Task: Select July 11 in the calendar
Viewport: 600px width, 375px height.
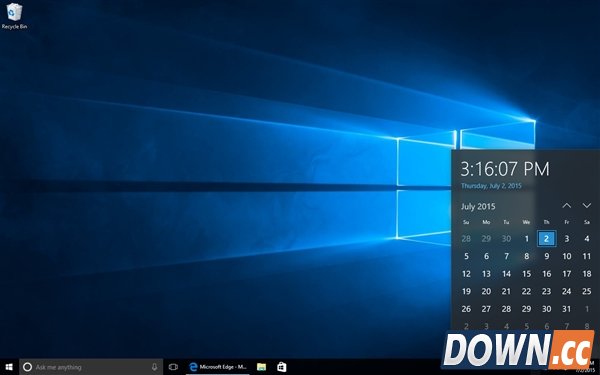Action: [587, 256]
